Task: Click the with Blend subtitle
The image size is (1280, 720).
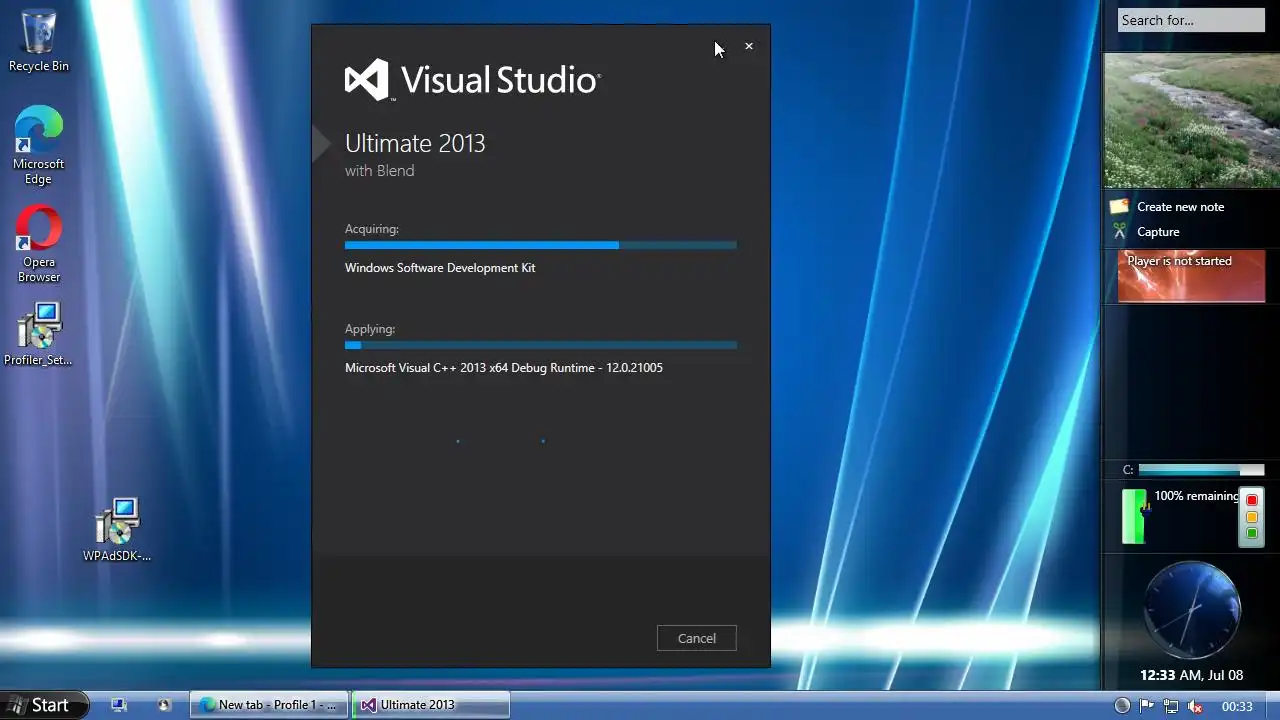Action: click(x=379, y=171)
